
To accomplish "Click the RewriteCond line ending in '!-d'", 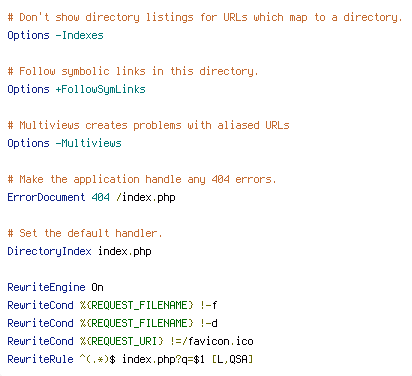I will tap(112, 323).
